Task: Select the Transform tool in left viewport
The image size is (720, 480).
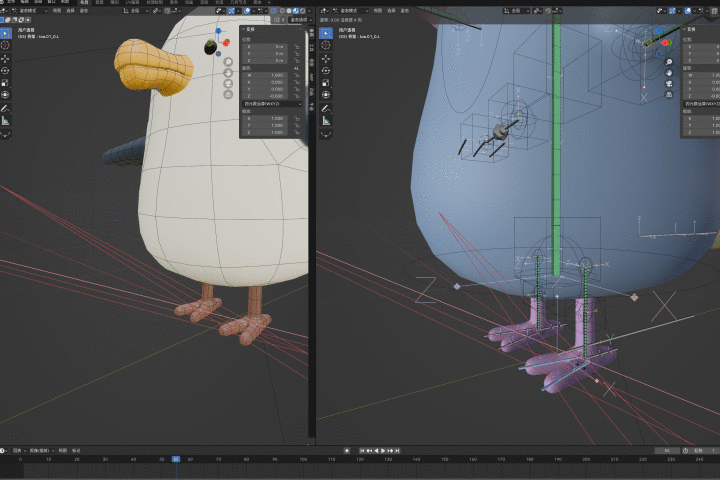Action: point(6,95)
